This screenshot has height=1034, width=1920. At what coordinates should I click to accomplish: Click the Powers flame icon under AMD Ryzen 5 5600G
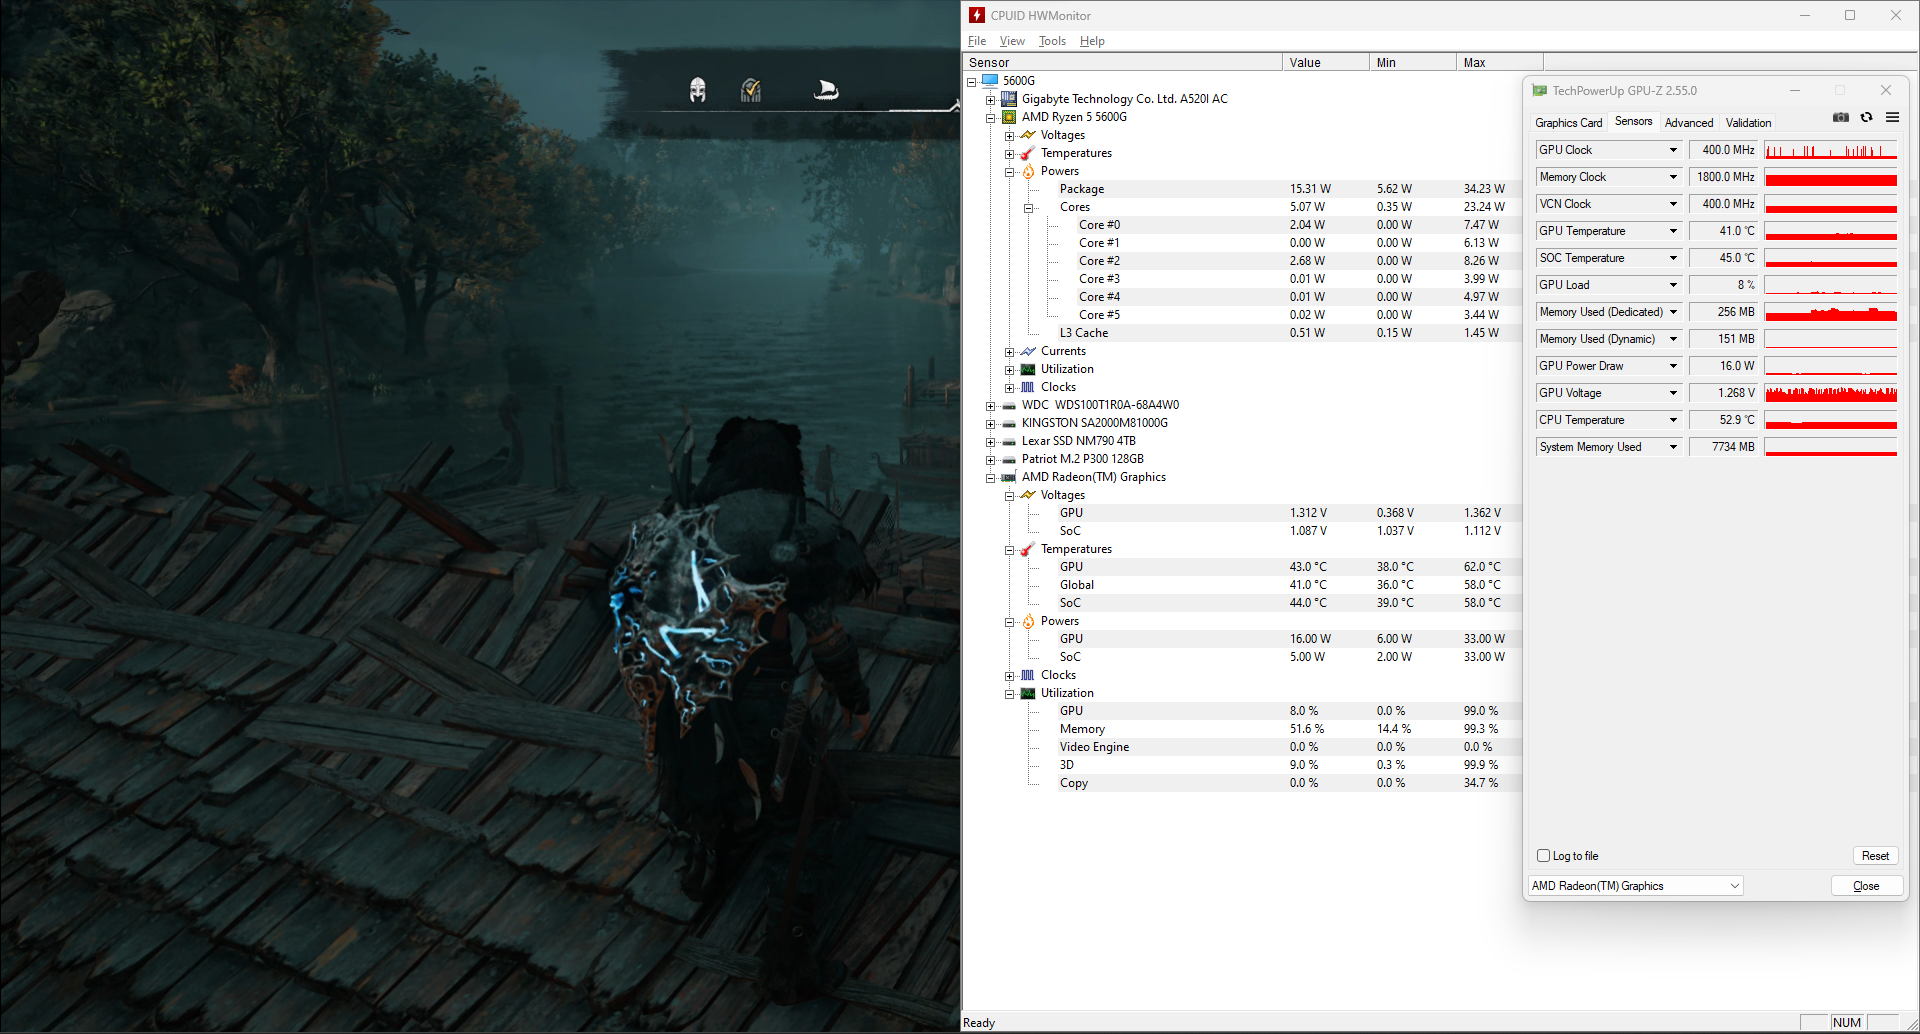coord(1028,171)
